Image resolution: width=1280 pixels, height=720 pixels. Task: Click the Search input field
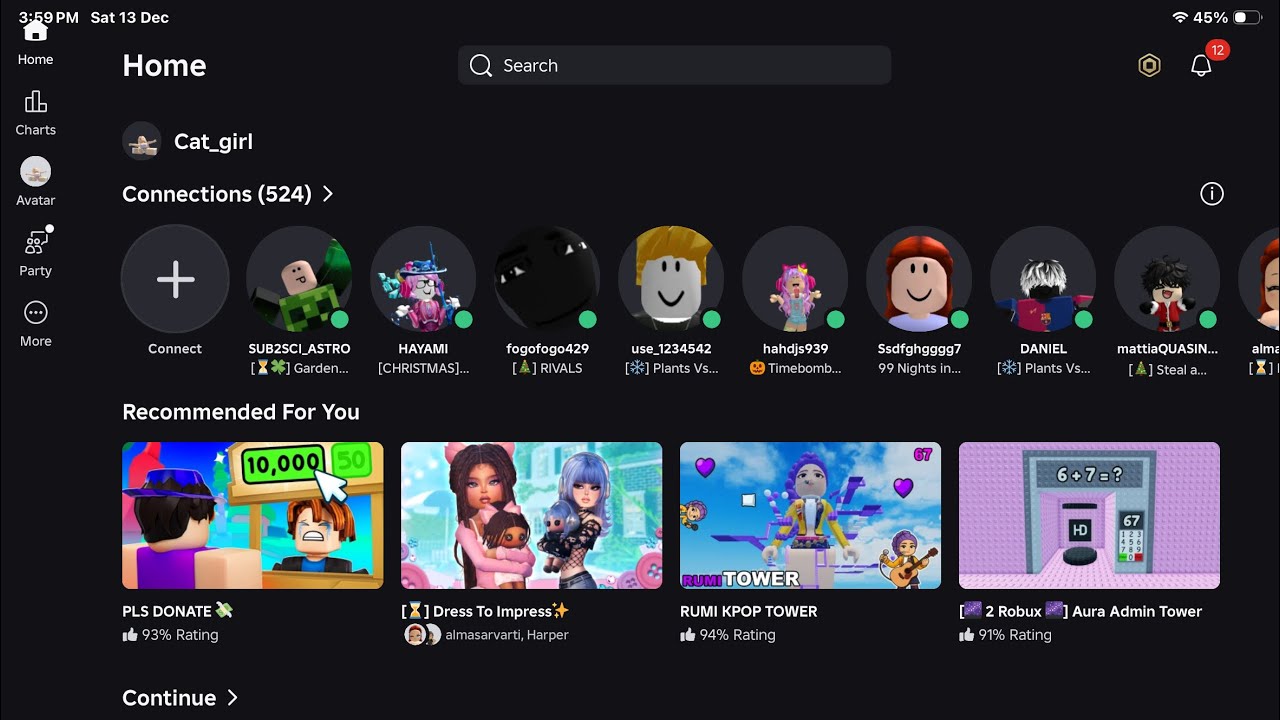674,66
